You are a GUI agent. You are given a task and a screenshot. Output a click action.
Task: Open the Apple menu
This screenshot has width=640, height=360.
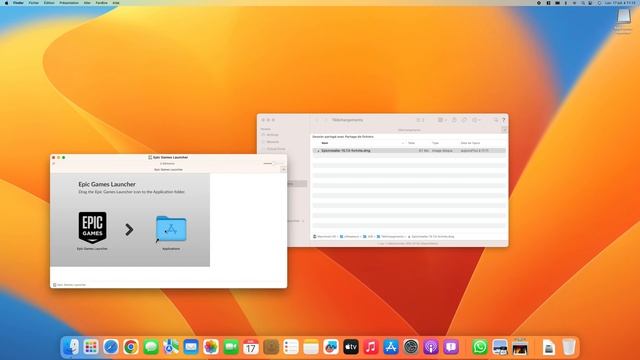(x=6, y=3)
